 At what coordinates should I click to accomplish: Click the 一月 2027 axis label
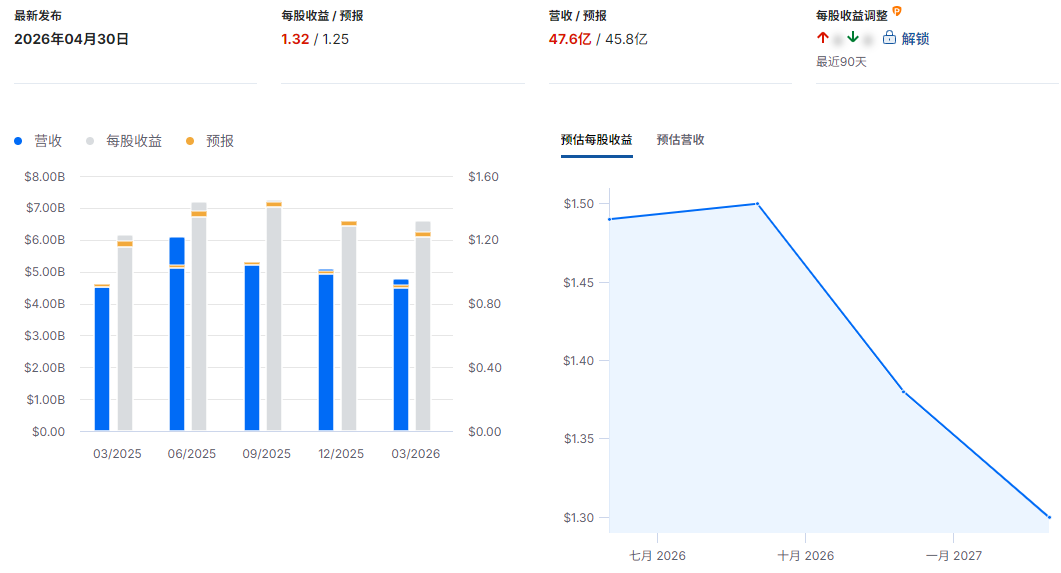(x=953, y=555)
